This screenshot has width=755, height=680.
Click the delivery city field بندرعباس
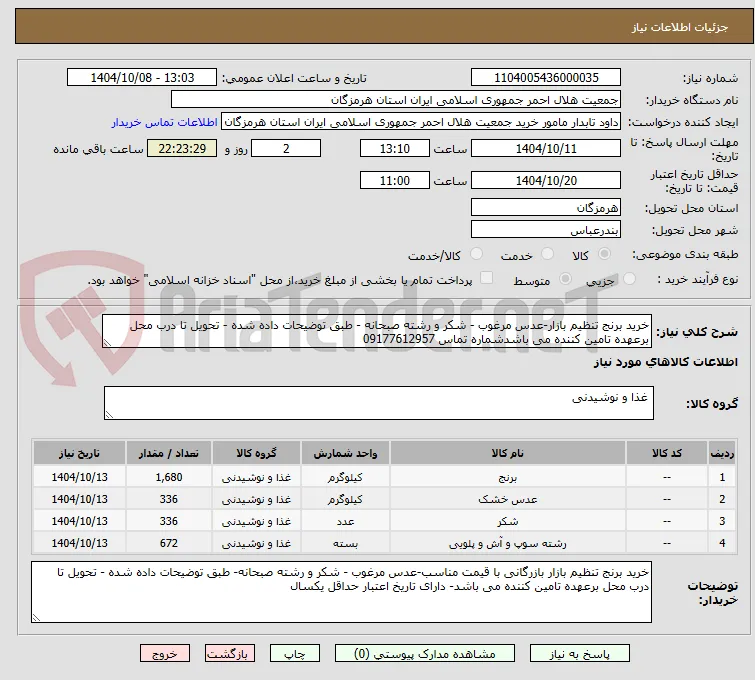[x=546, y=230]
